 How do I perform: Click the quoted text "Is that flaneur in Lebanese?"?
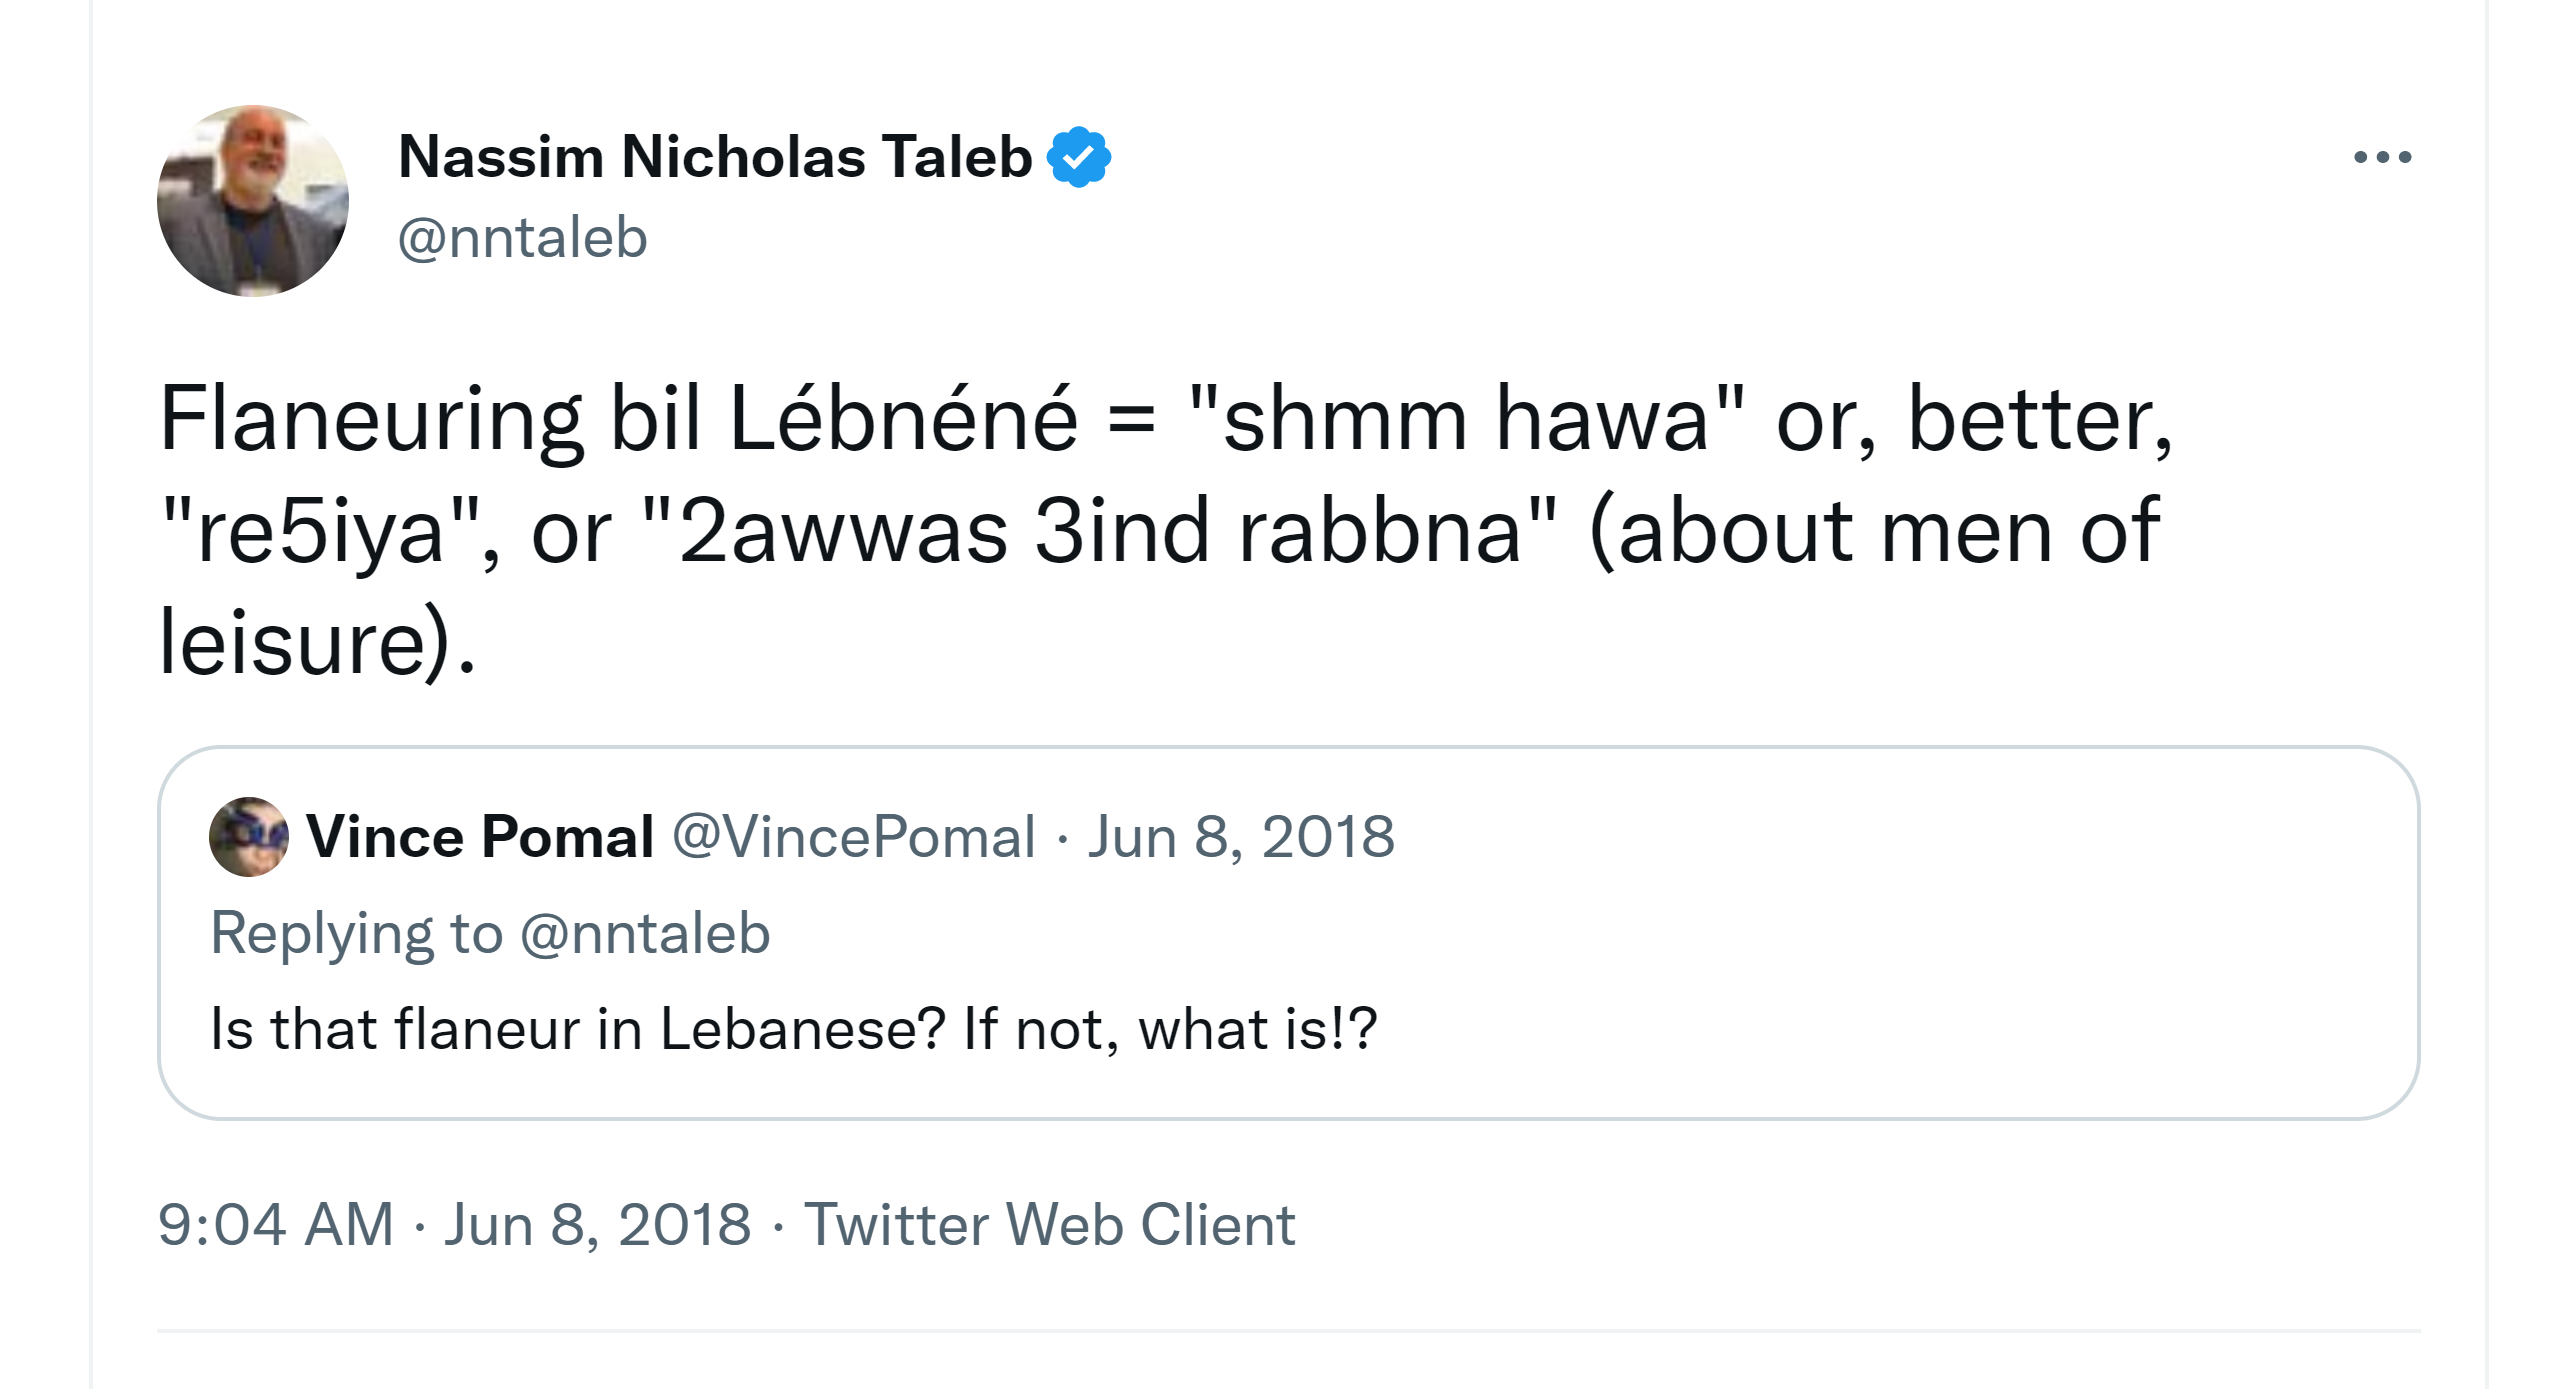(577, 1029)
